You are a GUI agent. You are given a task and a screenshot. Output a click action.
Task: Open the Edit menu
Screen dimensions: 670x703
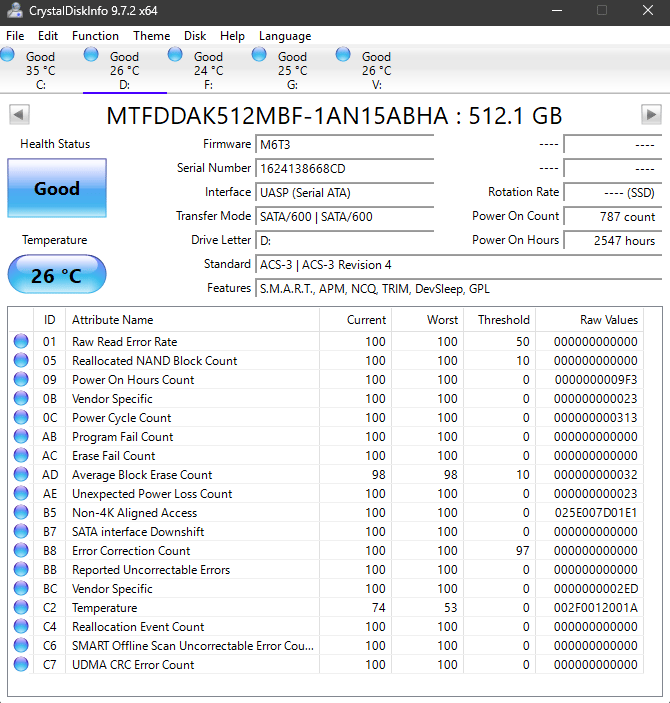(48, 36)
